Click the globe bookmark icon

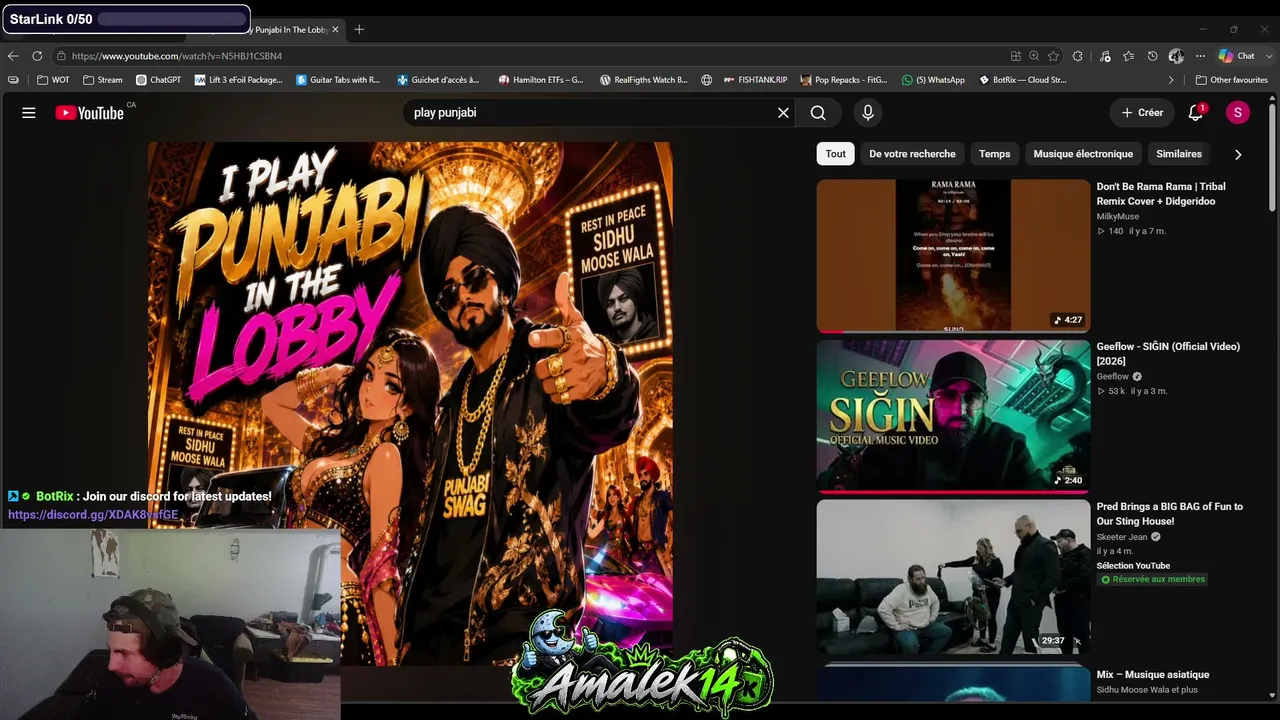[x=707, y=80]
